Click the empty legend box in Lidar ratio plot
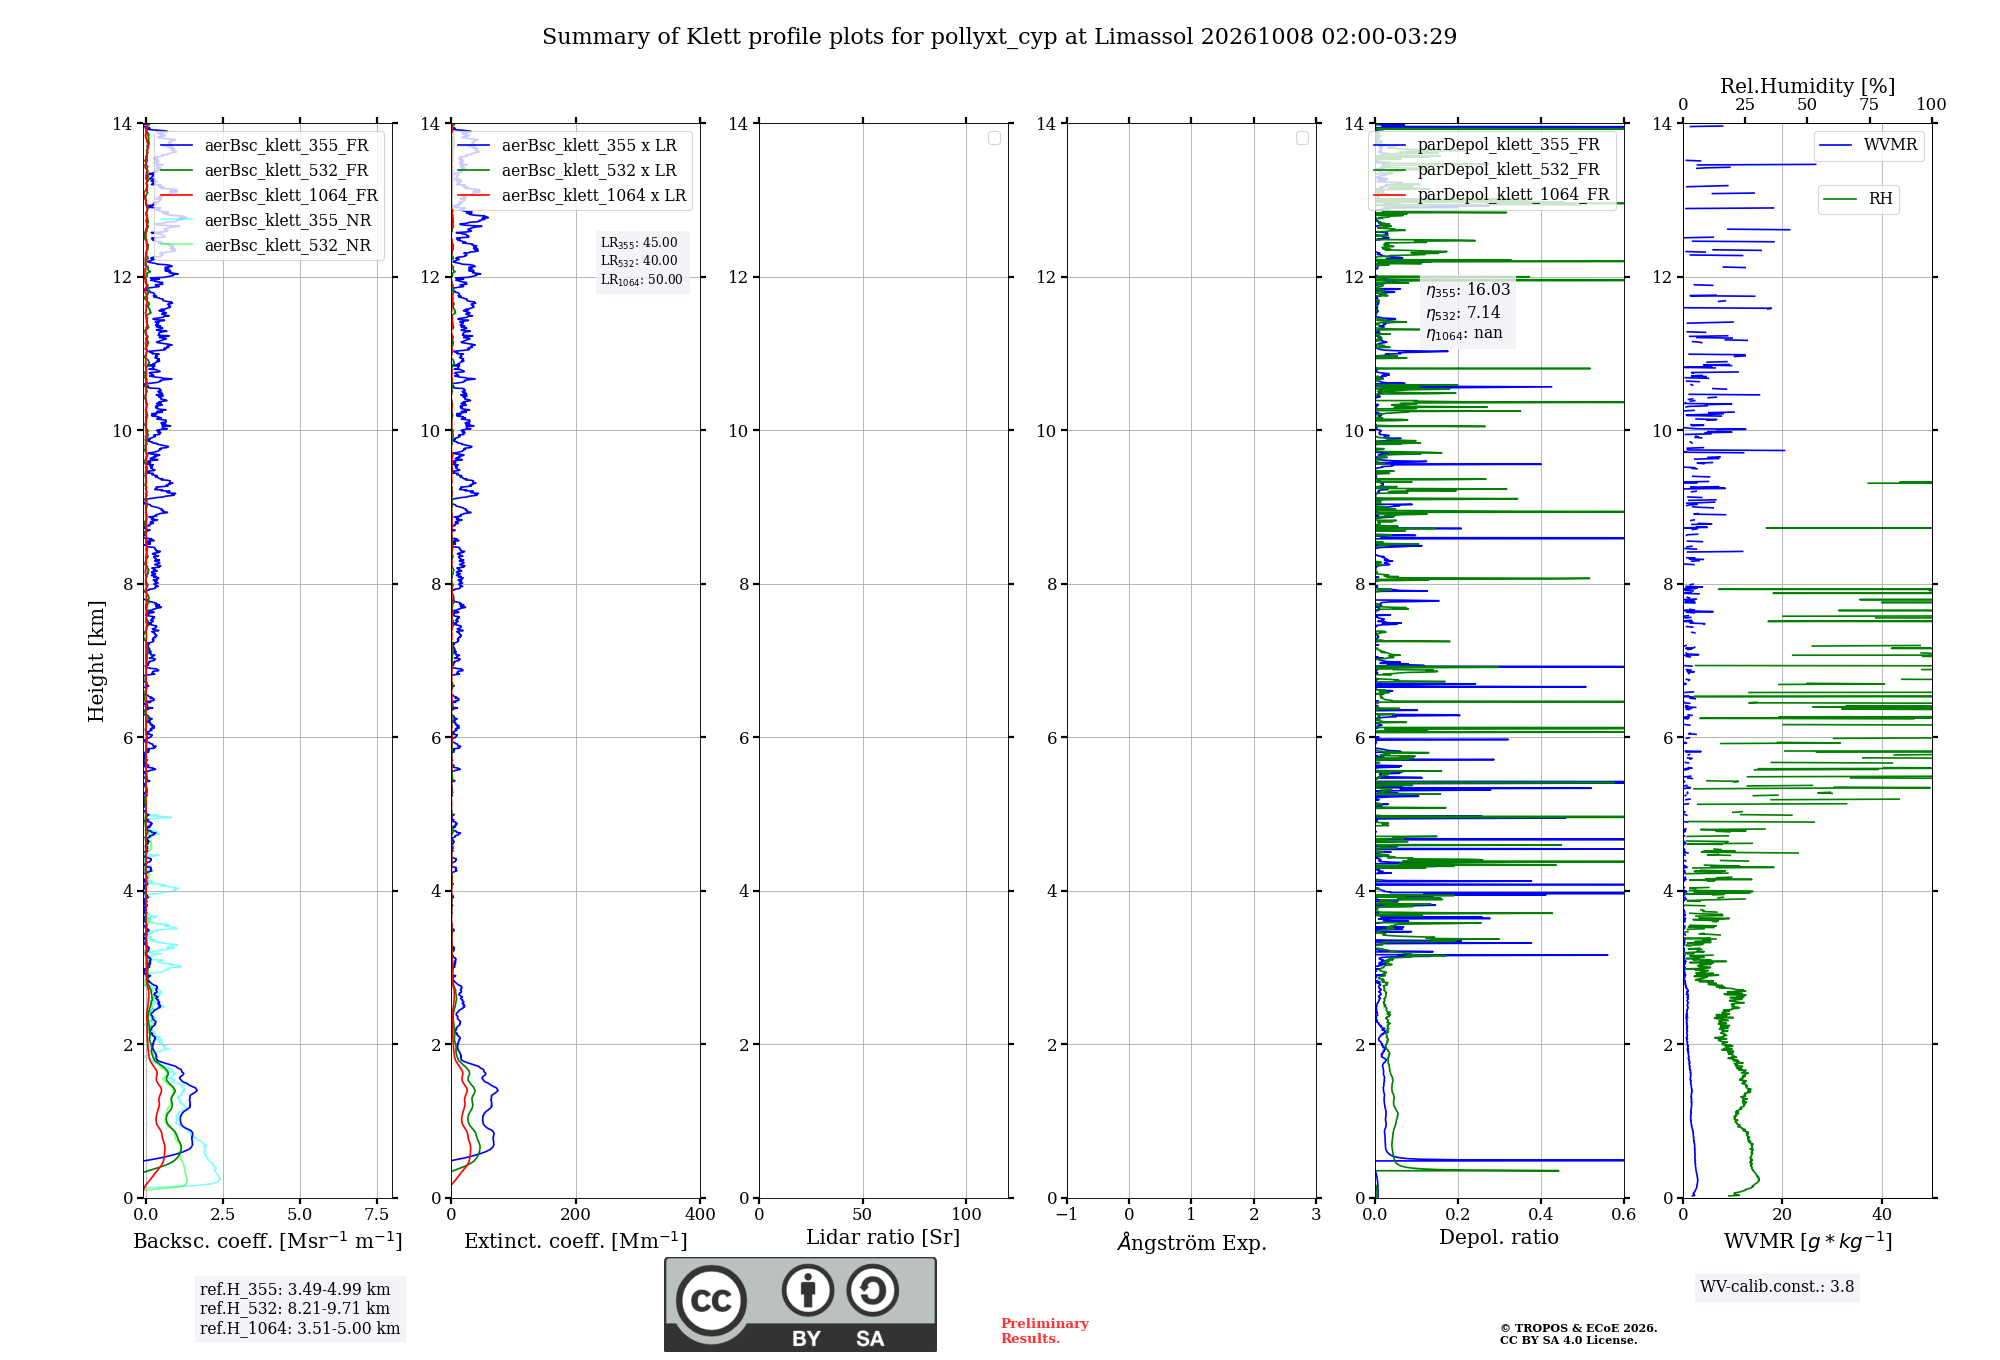 click(994, 138)
